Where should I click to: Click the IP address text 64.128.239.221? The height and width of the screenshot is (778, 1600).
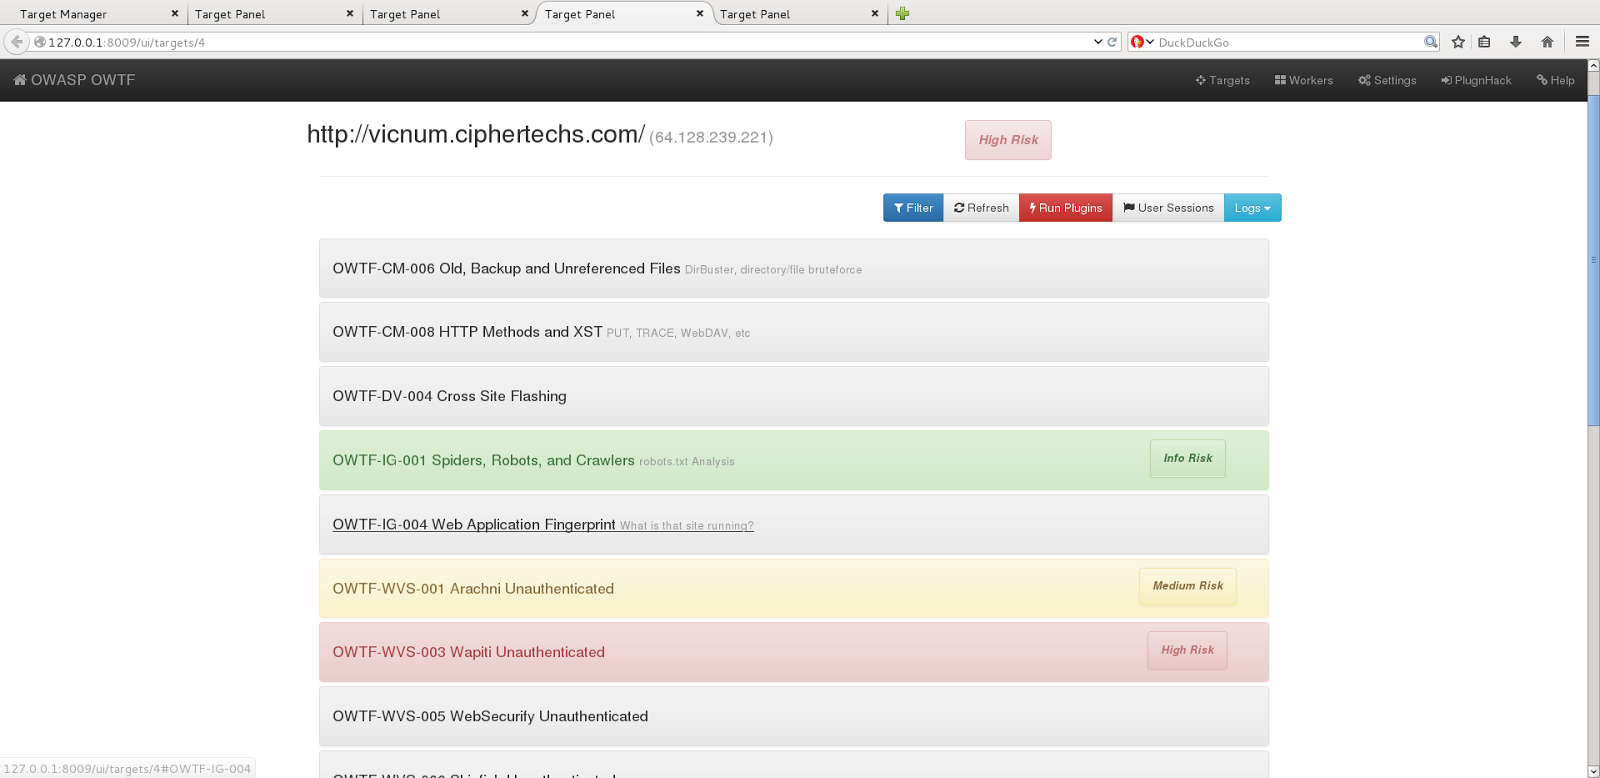pyautogui.click(x=711, y=138)
